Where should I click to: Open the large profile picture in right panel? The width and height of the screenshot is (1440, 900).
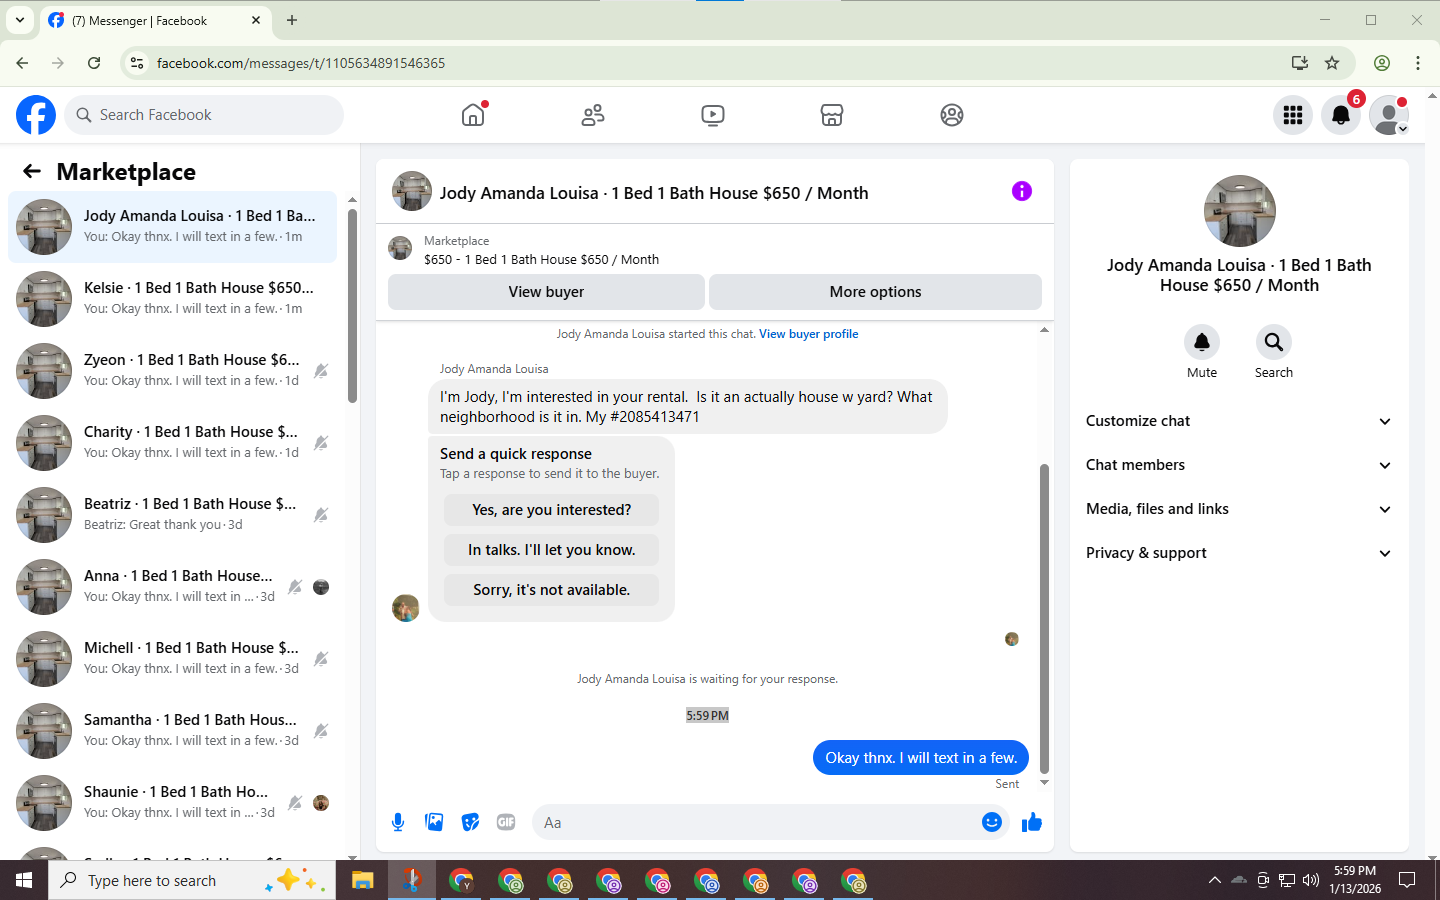(1239, 211)
